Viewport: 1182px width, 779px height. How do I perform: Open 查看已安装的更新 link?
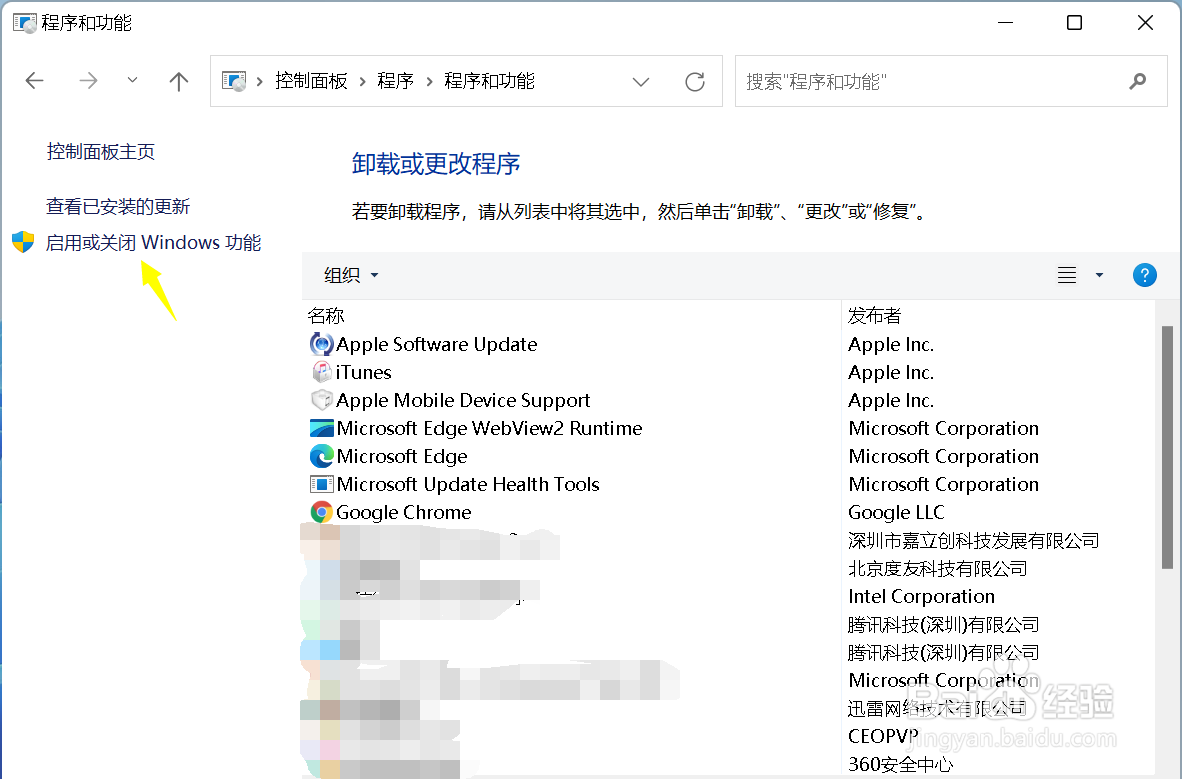tap(118, 207)
